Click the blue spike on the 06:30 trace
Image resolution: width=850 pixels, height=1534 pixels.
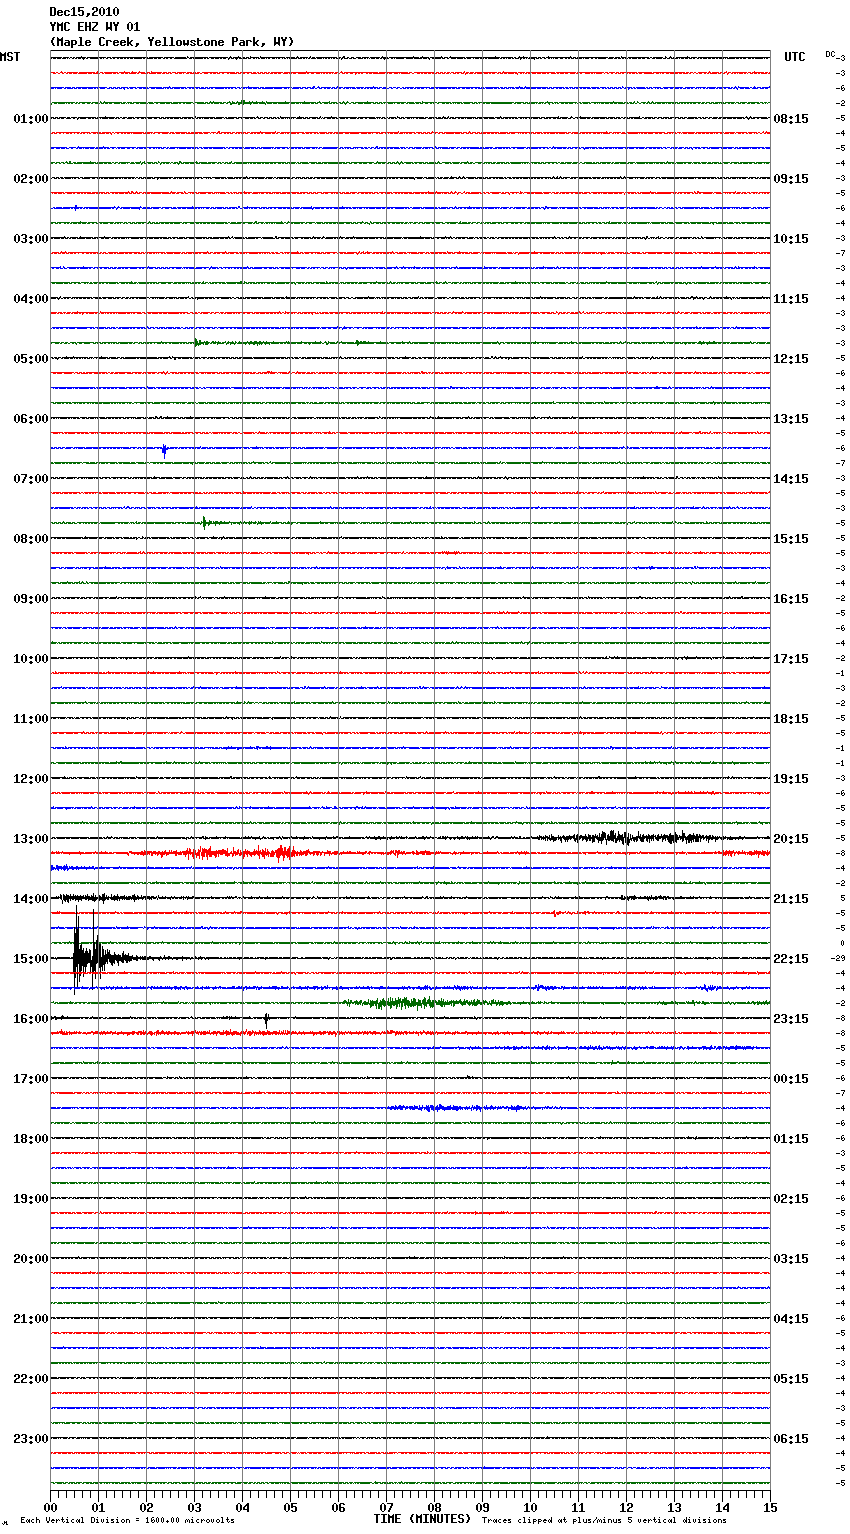click(x=164, y=451)
